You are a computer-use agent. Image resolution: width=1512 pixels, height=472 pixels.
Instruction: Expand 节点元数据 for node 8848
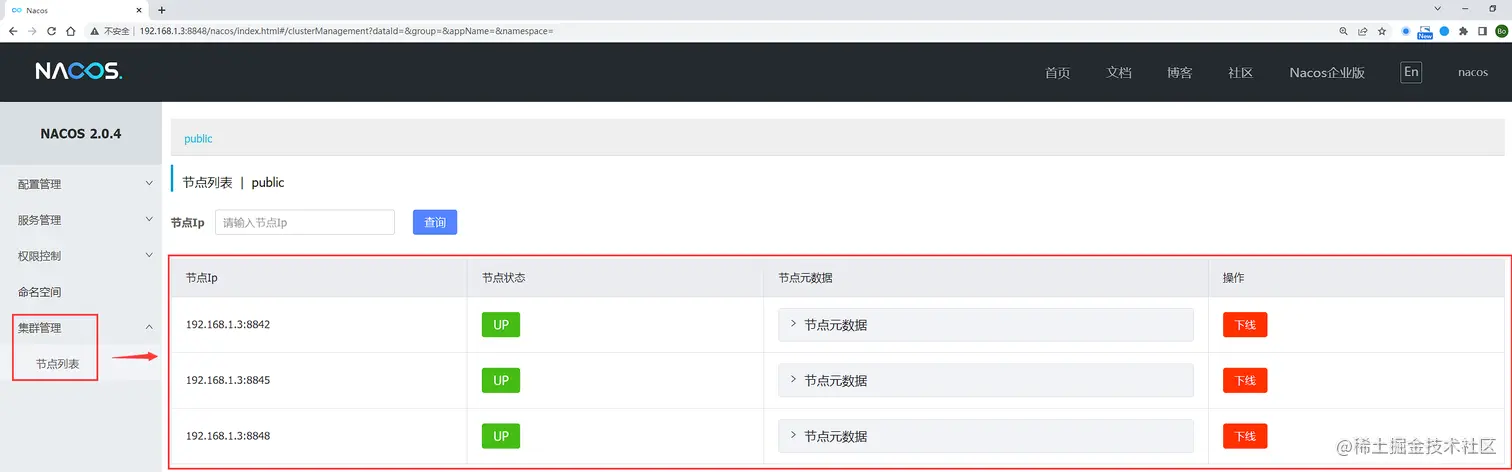pos(985,436)
